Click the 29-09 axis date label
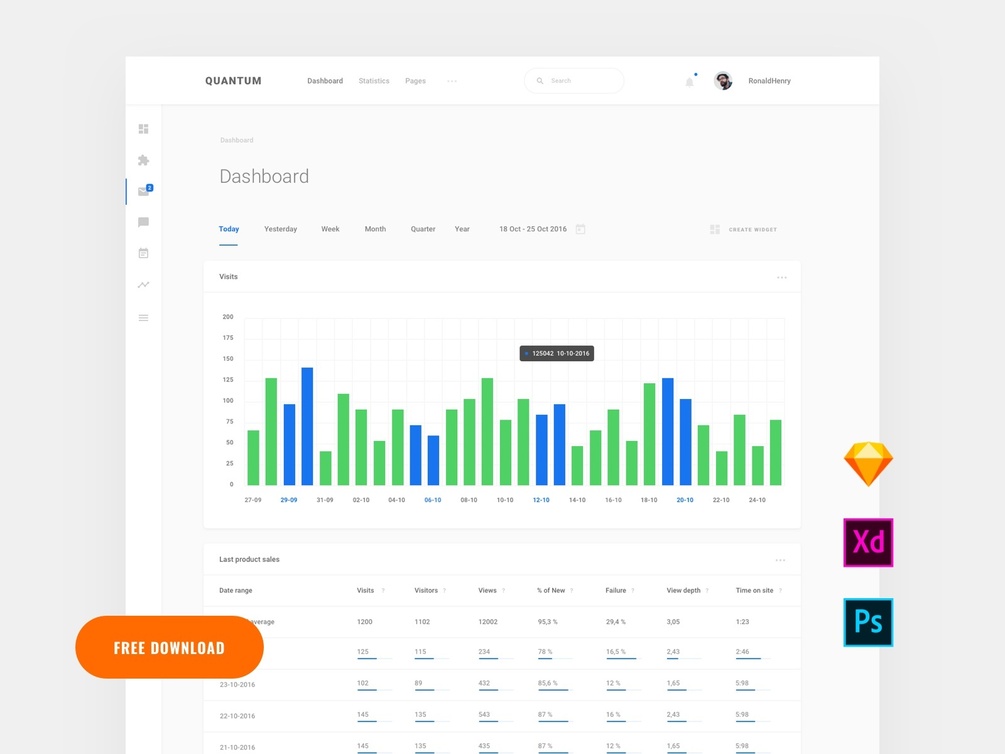This screenshot has height=754, width=1005. pos(288,500)
